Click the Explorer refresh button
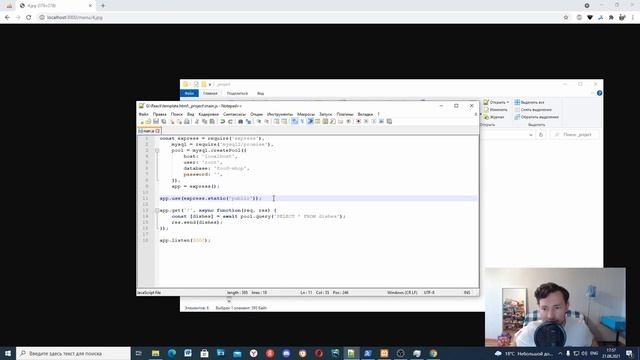 pyautogui.click(x=541, y=135)
